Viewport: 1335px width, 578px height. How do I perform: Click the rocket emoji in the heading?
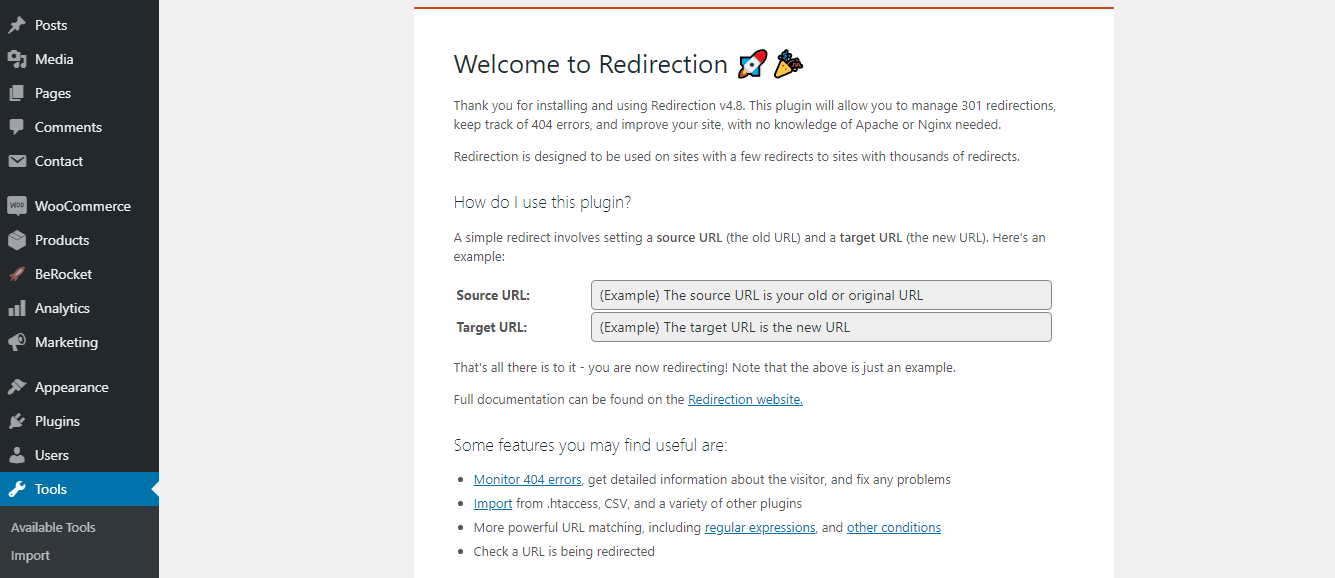pos(752,64)
